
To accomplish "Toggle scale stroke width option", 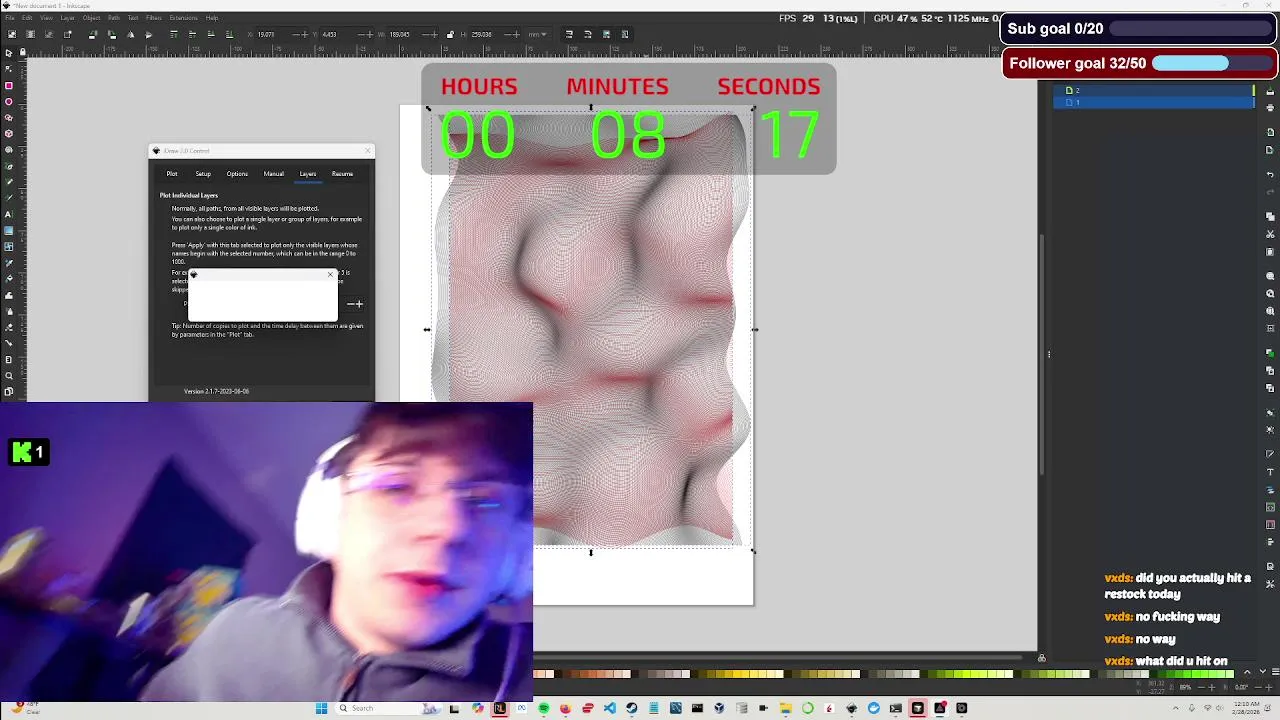I will tap(568, 34).
